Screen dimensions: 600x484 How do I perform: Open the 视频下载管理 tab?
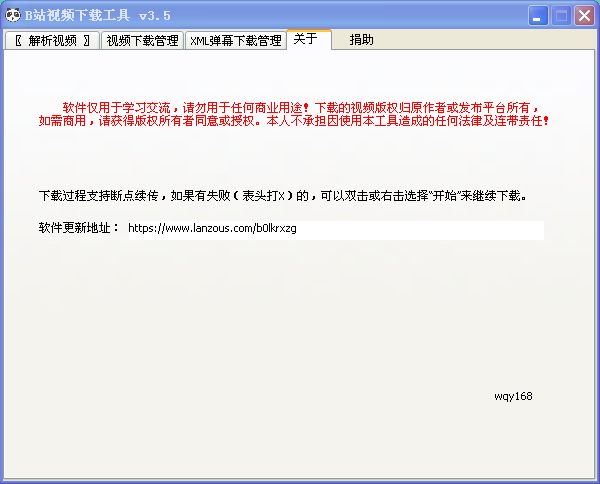(142, 40)
